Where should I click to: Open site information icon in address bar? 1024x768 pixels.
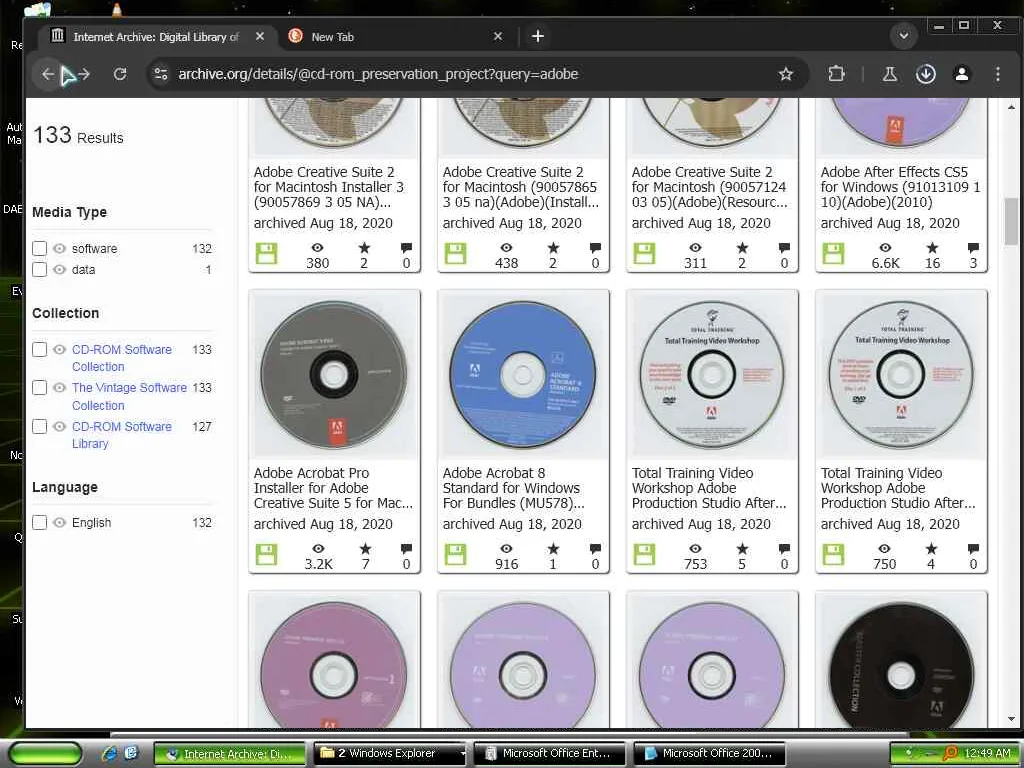(161, 74)
